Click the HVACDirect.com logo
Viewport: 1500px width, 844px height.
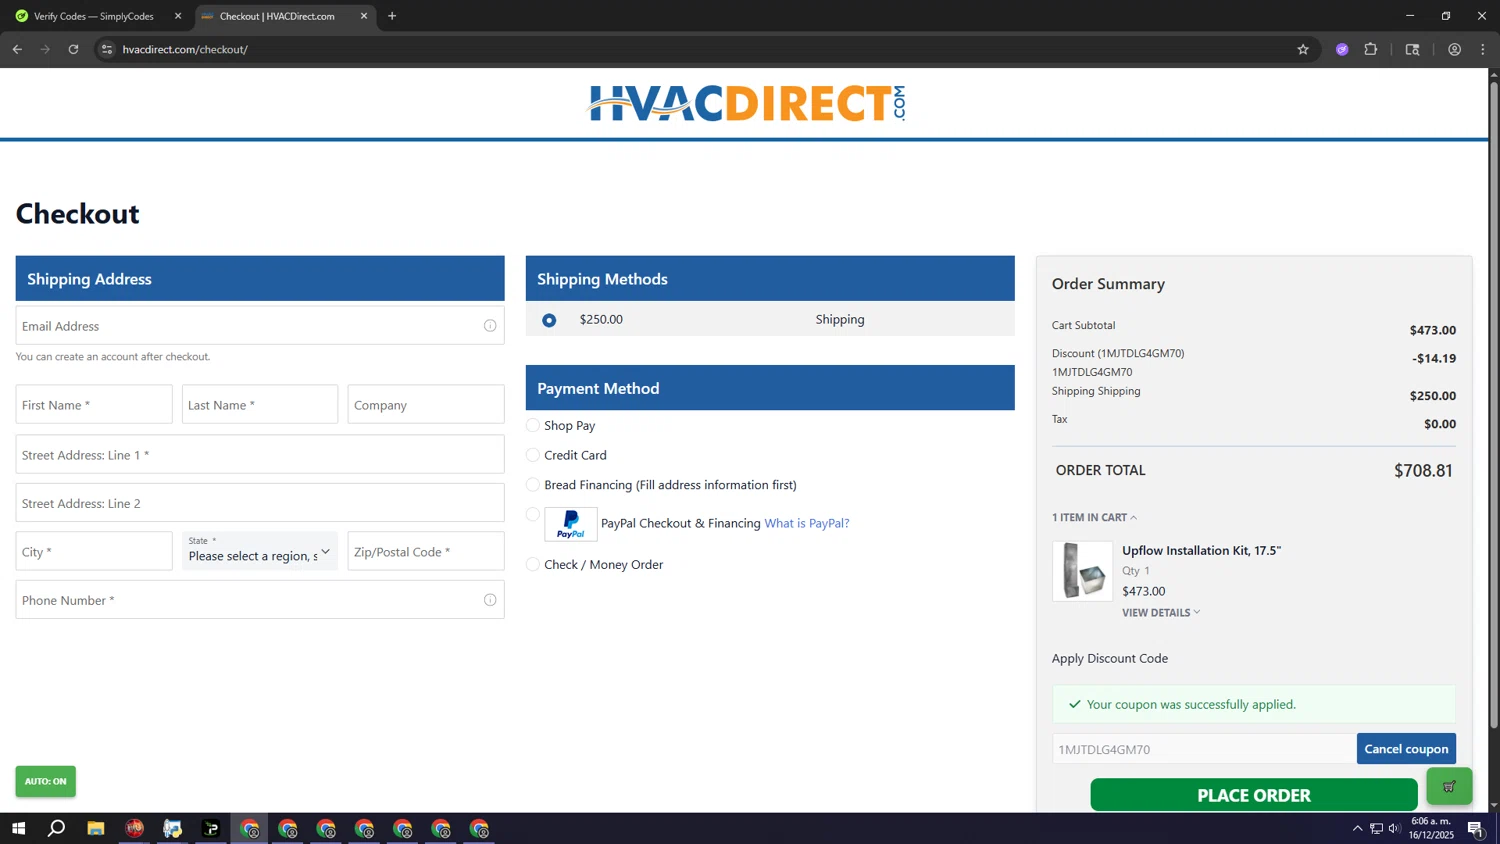(x=746, y=103)
